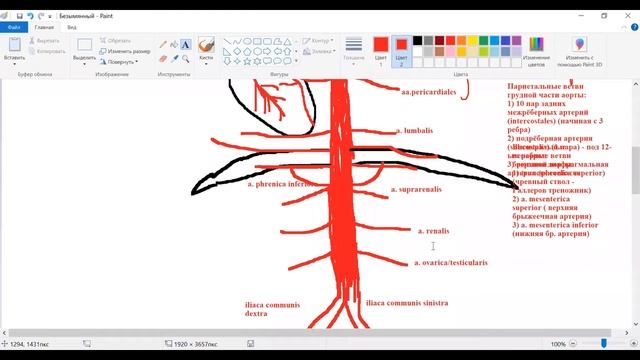Open Edit with Paint 3D
Screen dimensions: 640x360
click(580, 52)
